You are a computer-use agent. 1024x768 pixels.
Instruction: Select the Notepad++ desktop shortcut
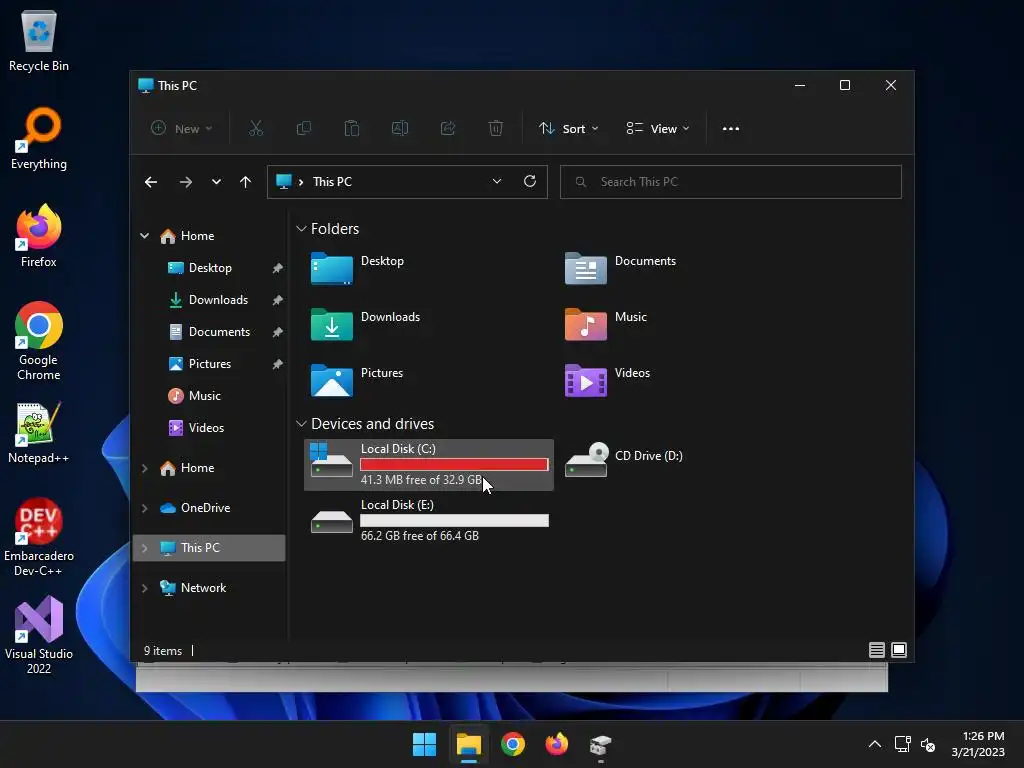39,432
